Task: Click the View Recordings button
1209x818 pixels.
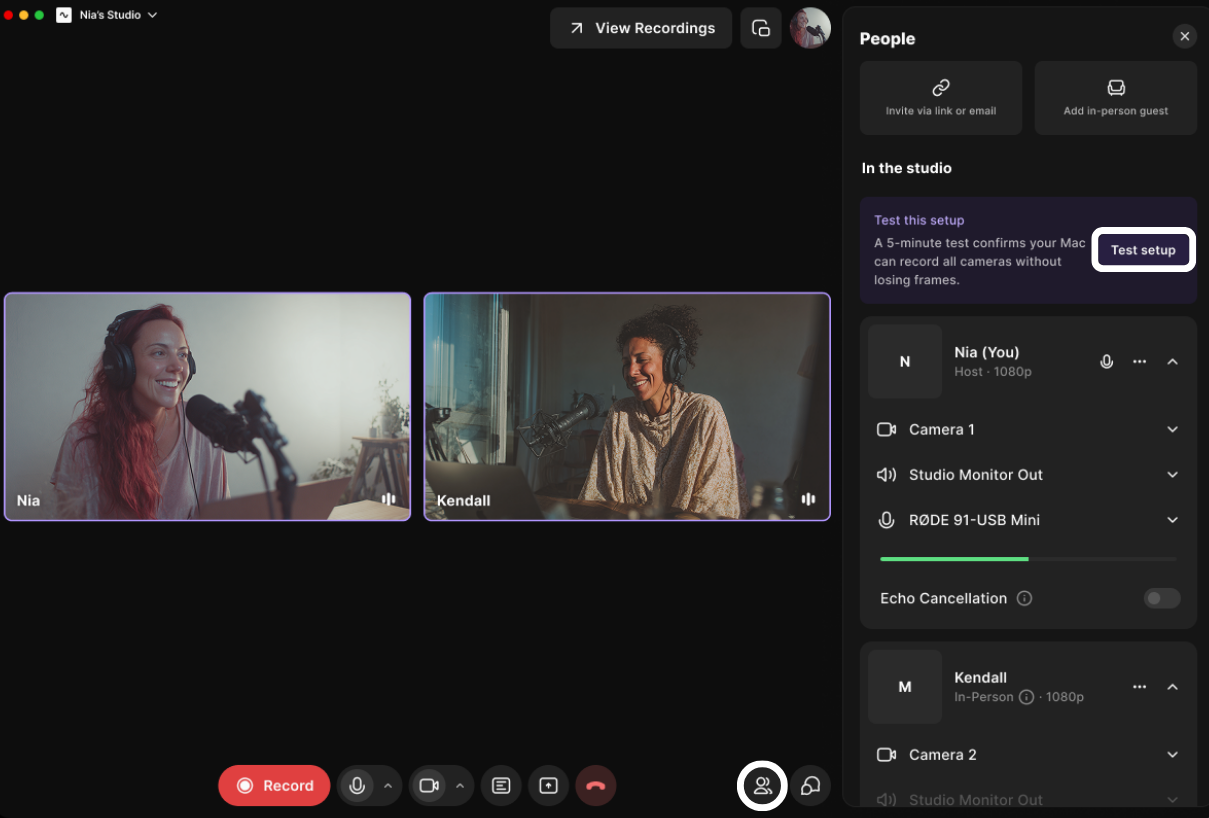Action: coord(641,28)
